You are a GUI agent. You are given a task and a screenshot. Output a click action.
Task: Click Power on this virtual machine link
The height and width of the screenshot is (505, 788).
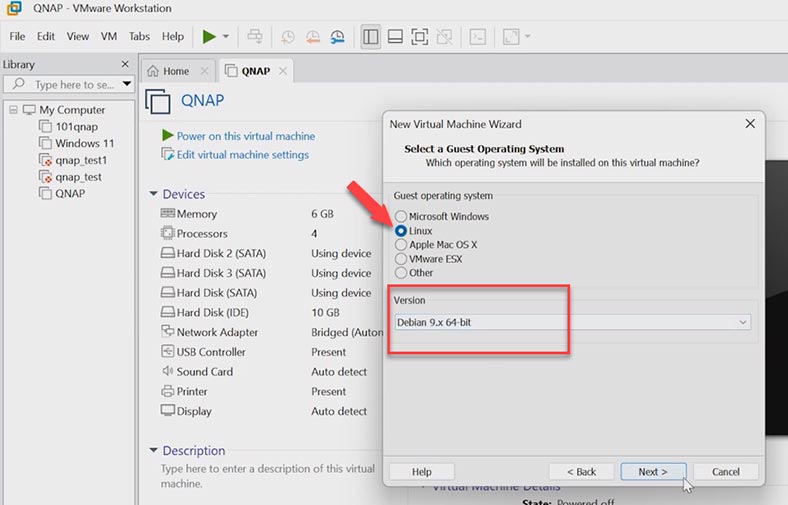(246, 136)
